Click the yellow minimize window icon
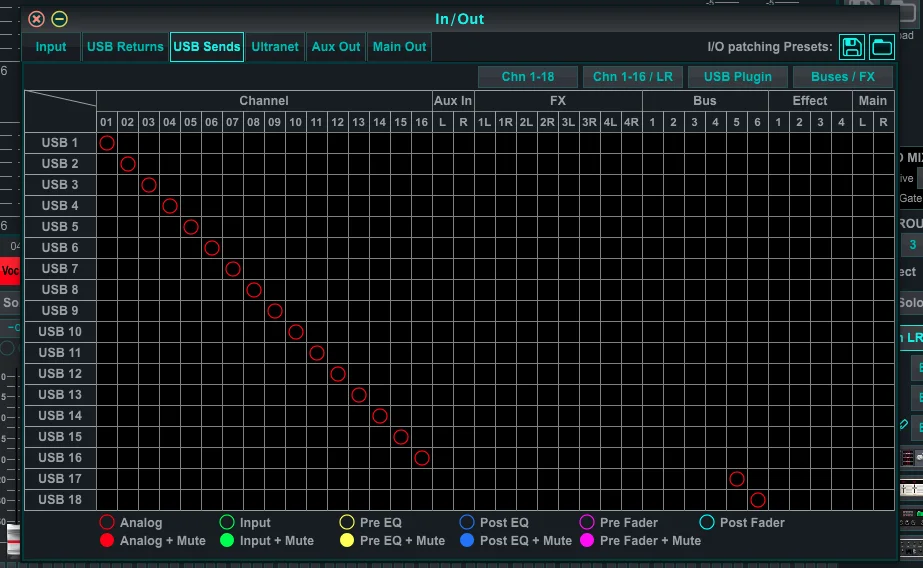Image resolution: width=923 pixels, height=568 pixels. tap(59, 19)
